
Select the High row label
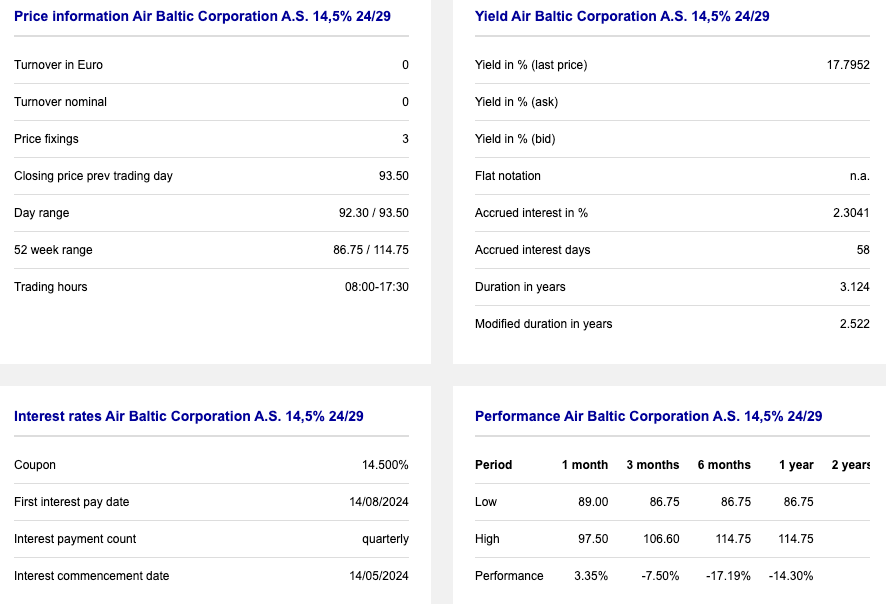pyautogui.click(x=487, y=539)
